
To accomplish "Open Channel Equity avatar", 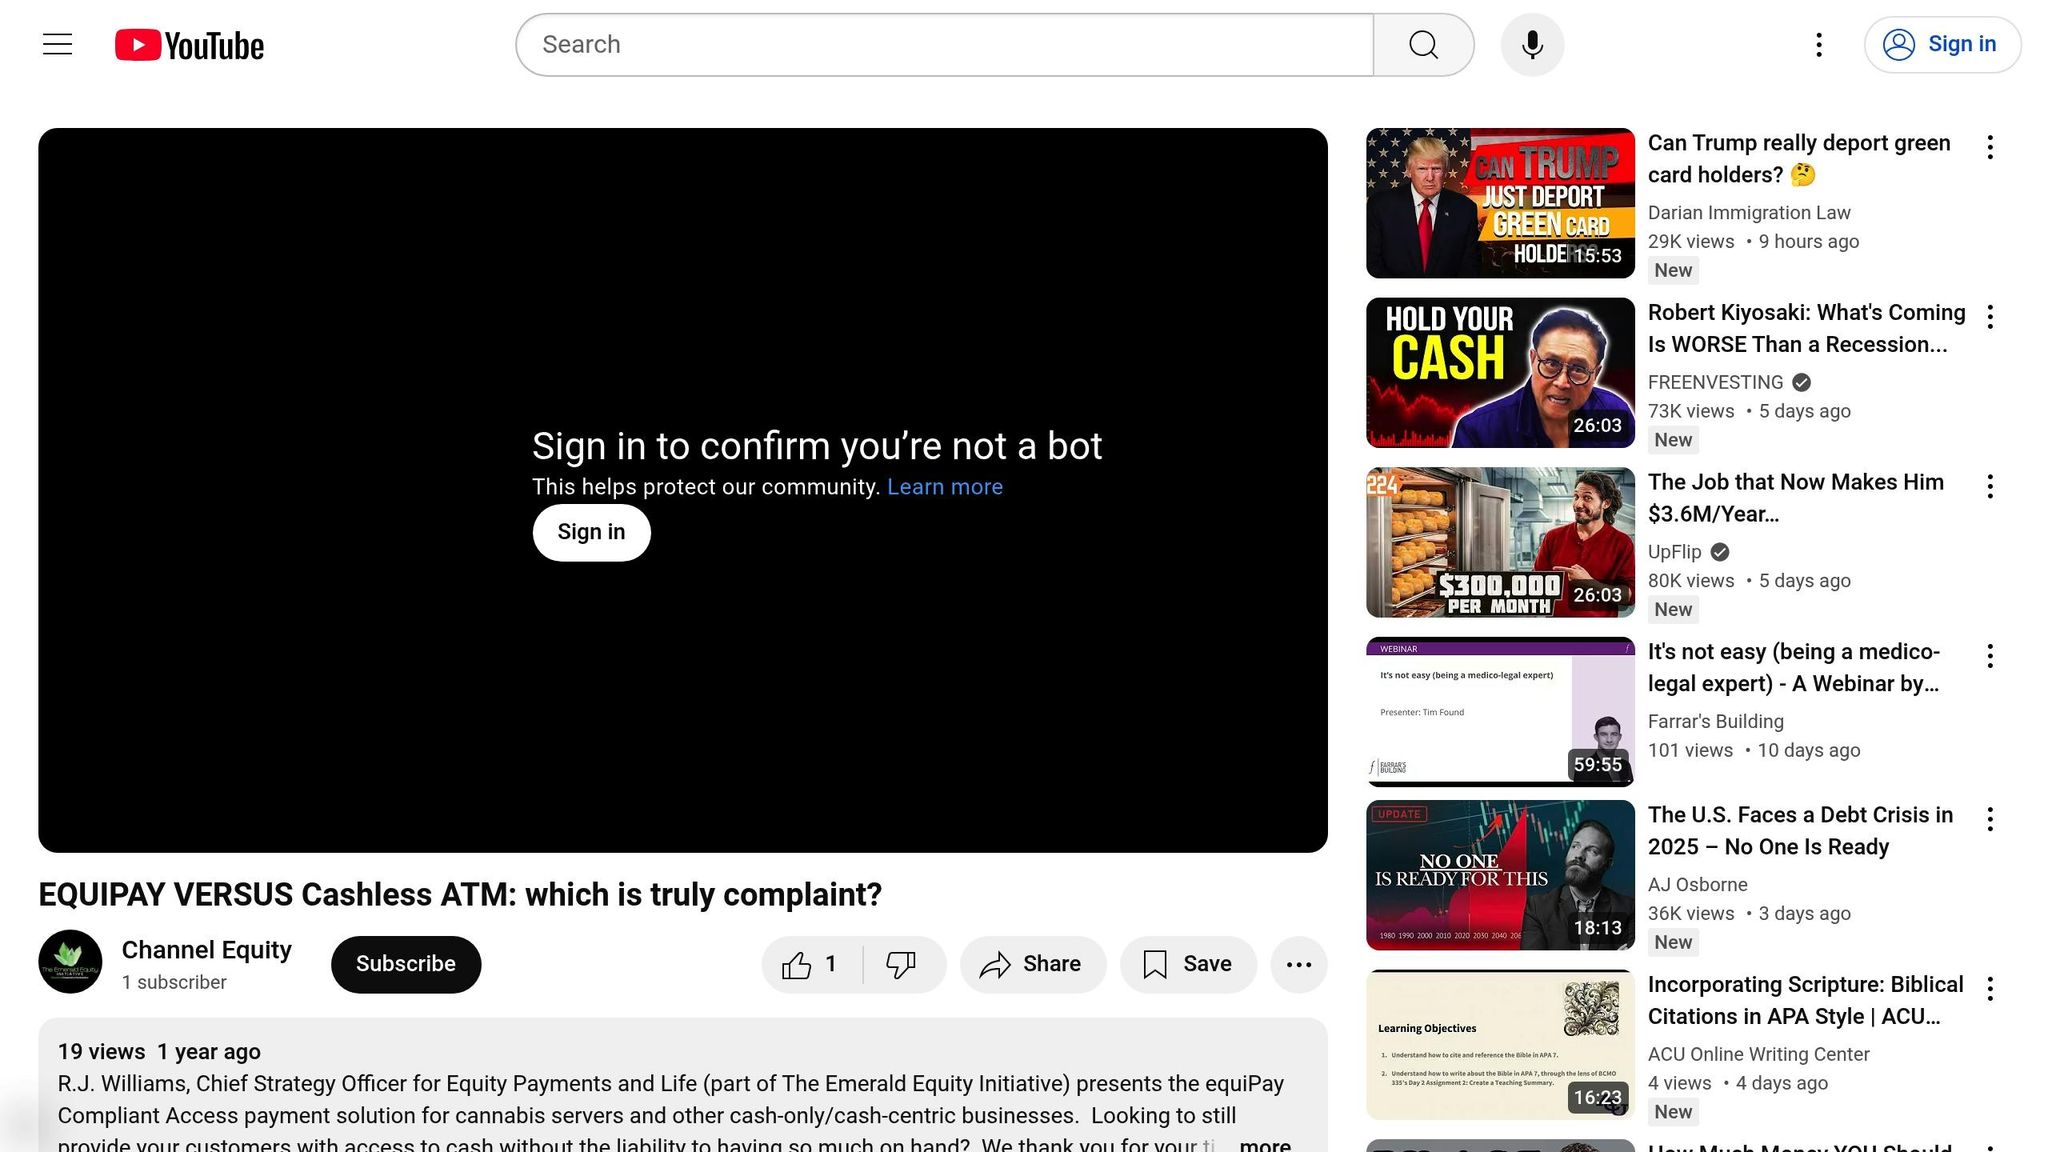I will point(70,962).
